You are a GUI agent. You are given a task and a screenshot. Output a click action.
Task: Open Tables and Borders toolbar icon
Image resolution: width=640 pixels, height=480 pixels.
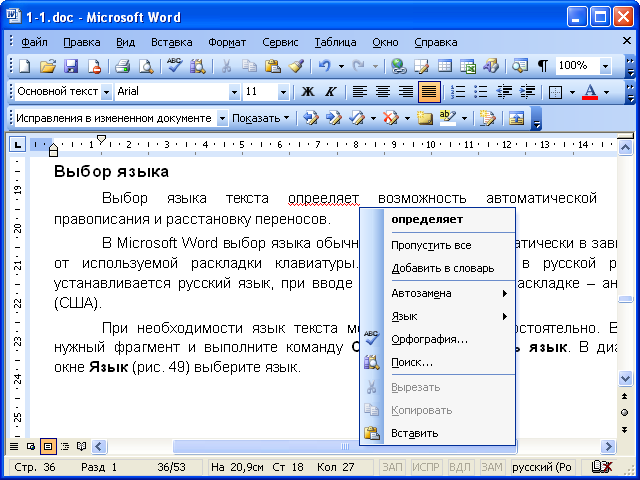(421, 66)
